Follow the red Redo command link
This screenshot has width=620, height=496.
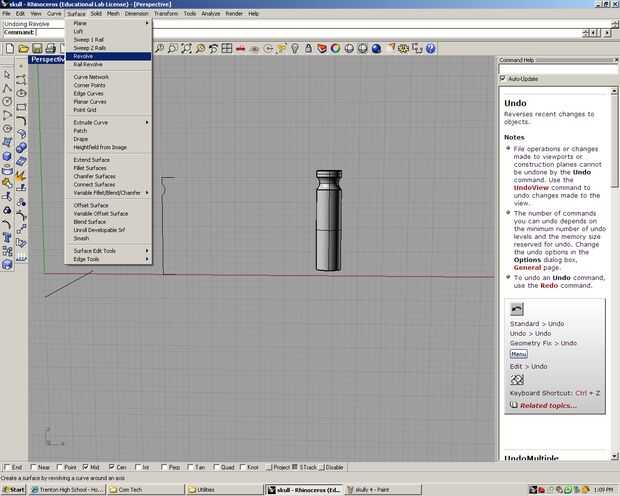[549, 285]
